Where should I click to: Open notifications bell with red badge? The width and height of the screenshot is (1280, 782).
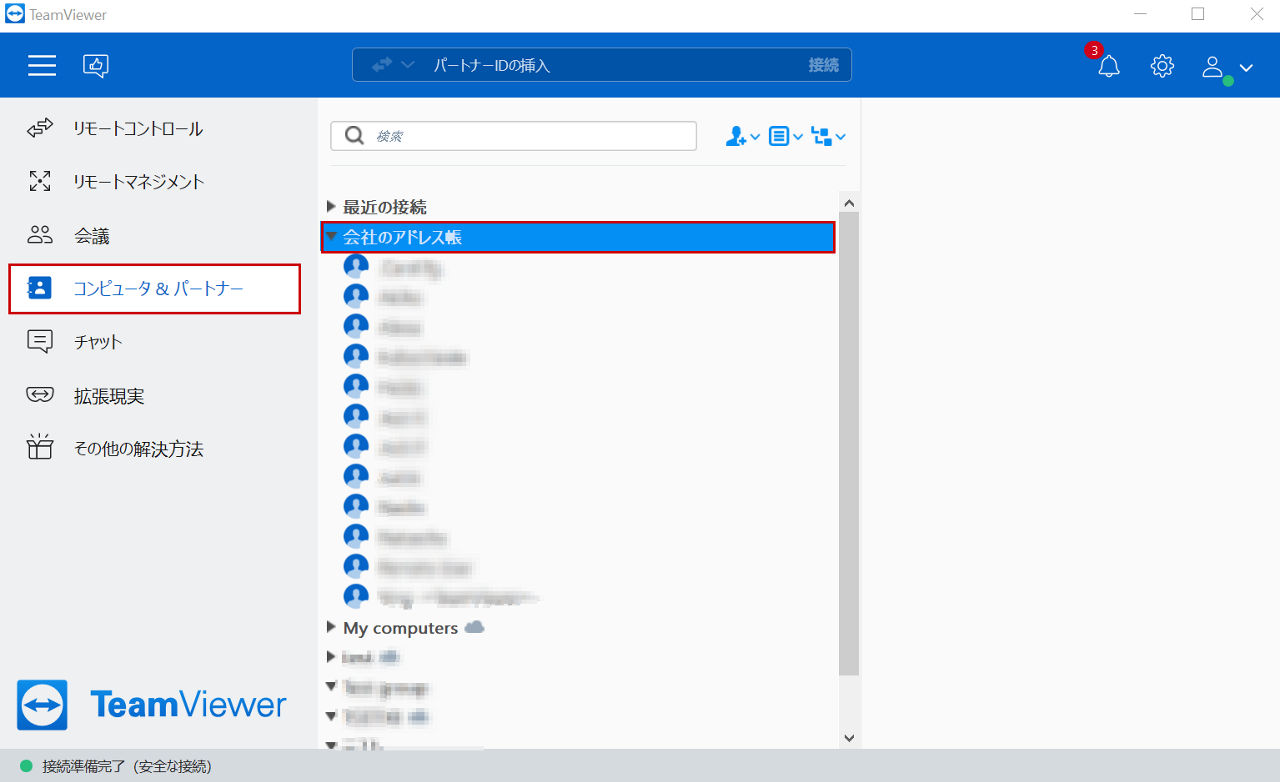click(x=1108, y=66)
